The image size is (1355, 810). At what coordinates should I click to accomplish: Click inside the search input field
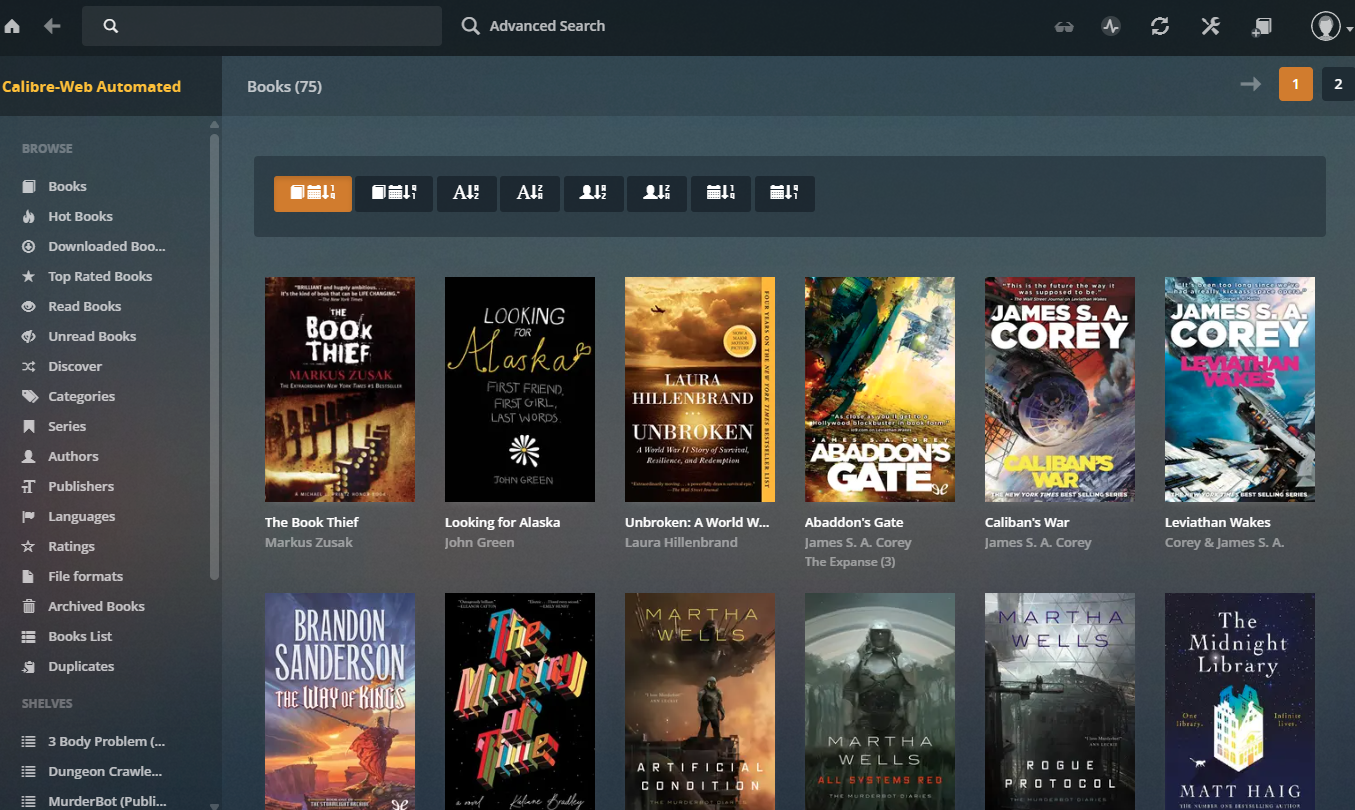(262, 26)
